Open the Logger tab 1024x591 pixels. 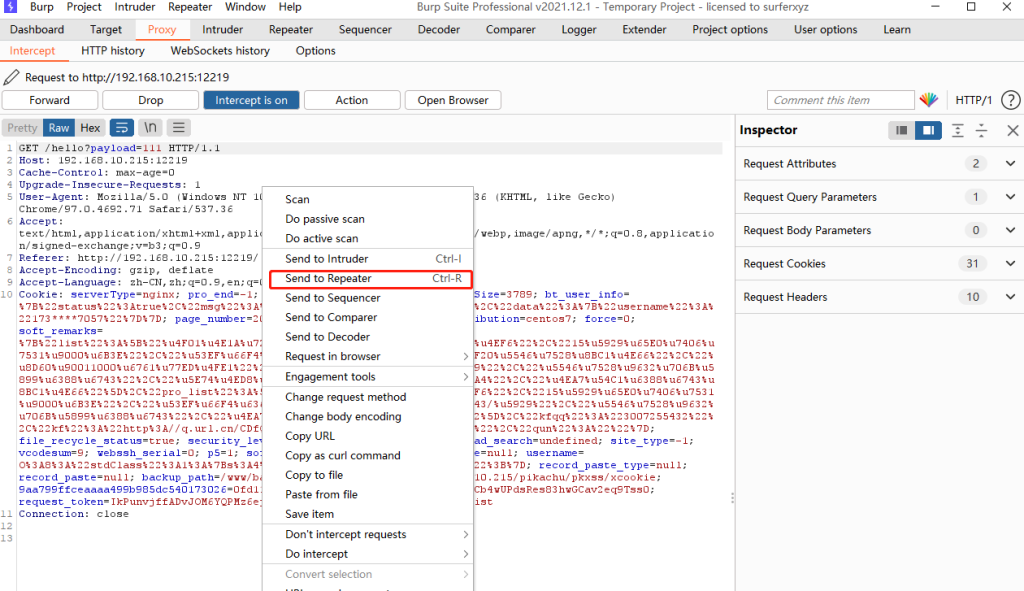[x=579, y=29]
